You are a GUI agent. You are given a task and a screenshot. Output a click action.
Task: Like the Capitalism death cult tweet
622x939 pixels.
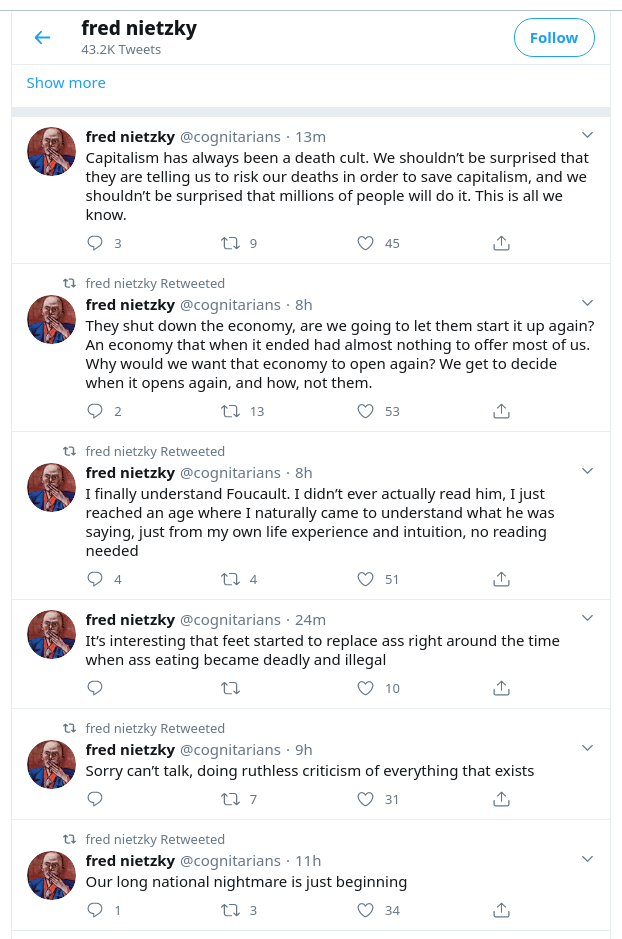(x=366, y=243)
